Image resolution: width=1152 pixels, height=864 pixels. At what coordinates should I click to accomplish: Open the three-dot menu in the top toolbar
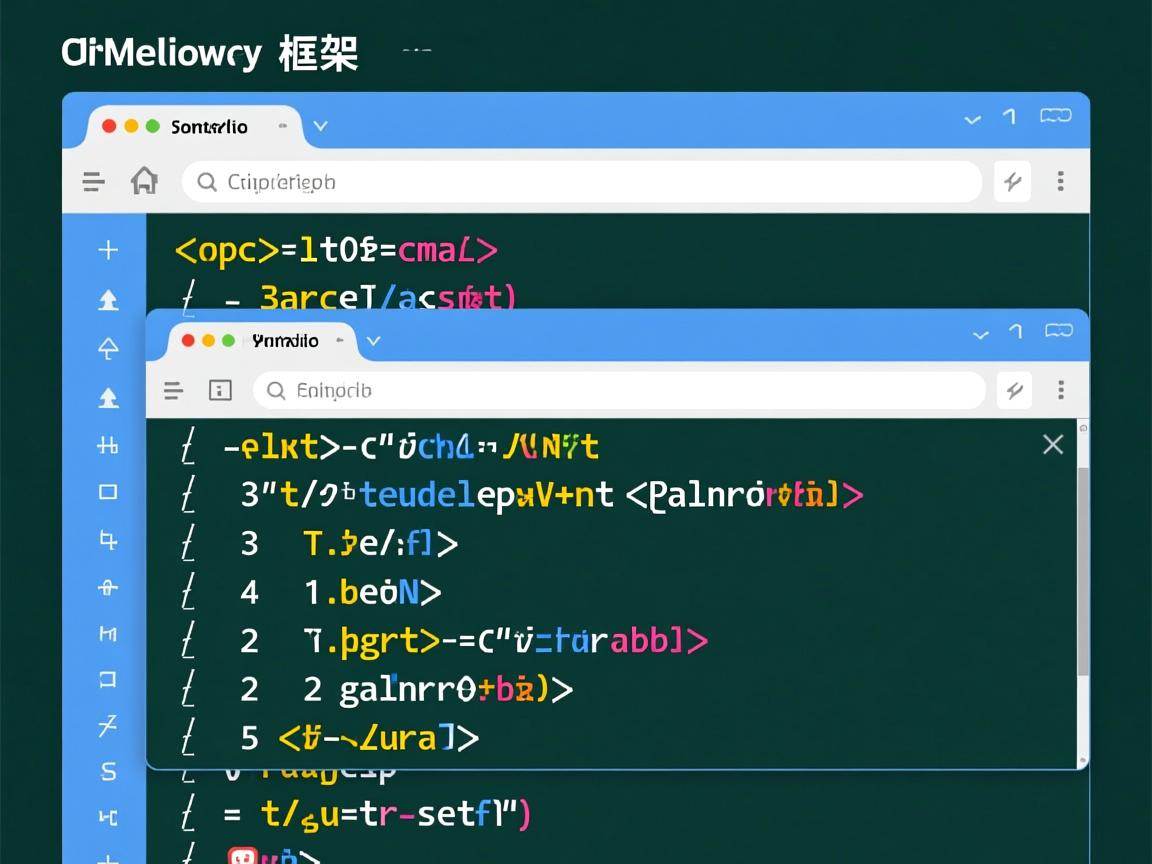tap(1060, 181)
